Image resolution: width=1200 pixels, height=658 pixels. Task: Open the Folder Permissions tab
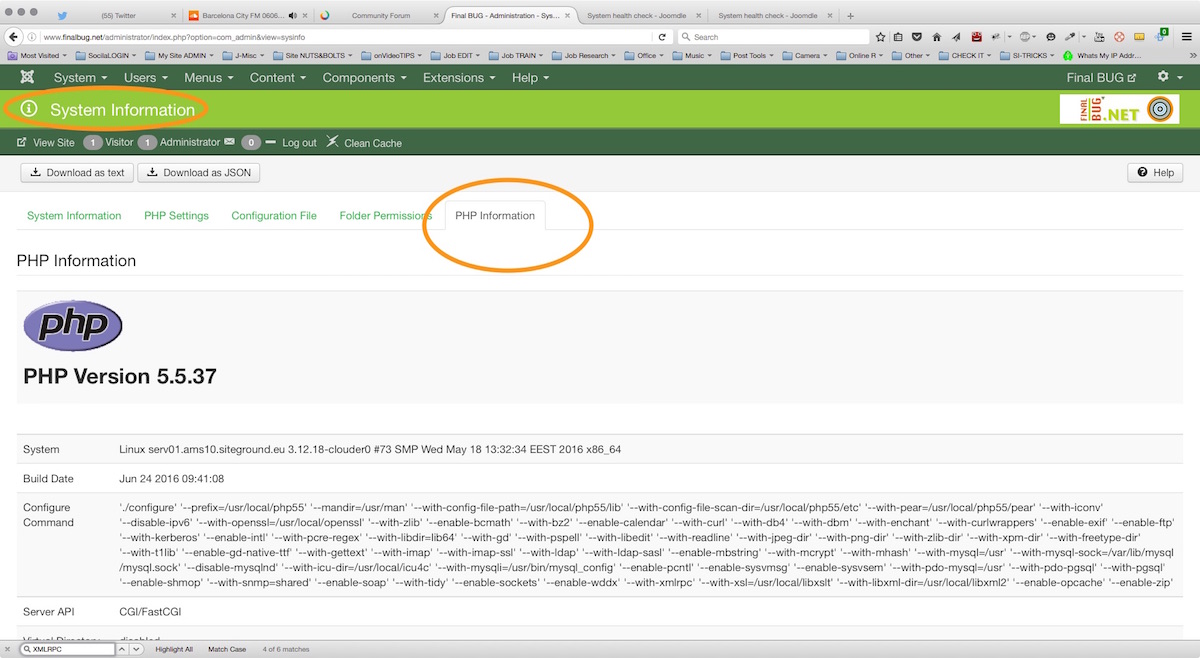click(x=385, y=216)
